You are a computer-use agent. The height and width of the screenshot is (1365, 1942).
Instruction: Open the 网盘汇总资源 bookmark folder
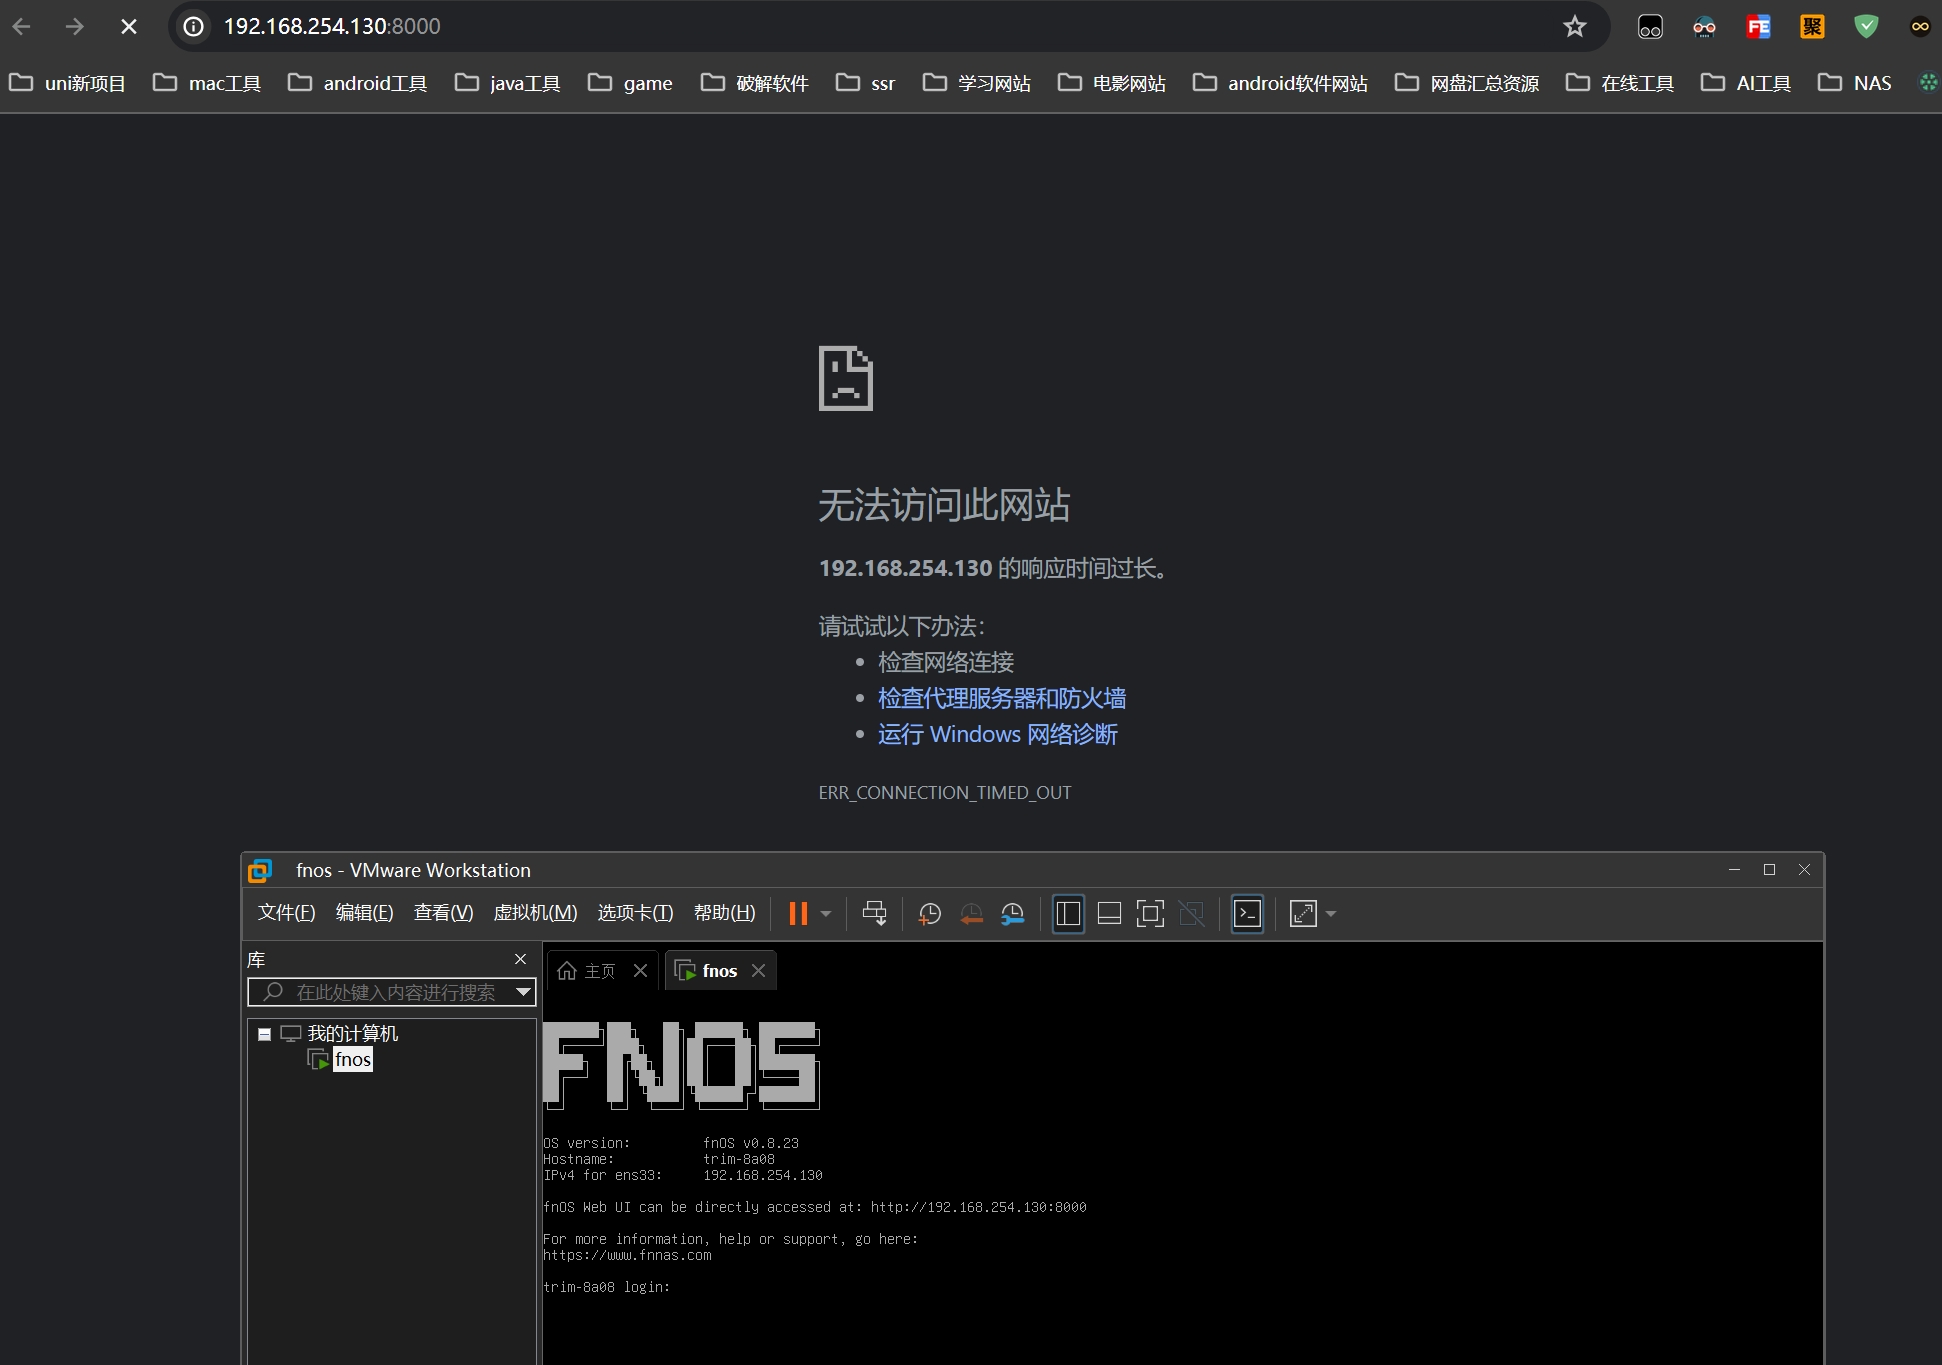tap(1467, 83)
